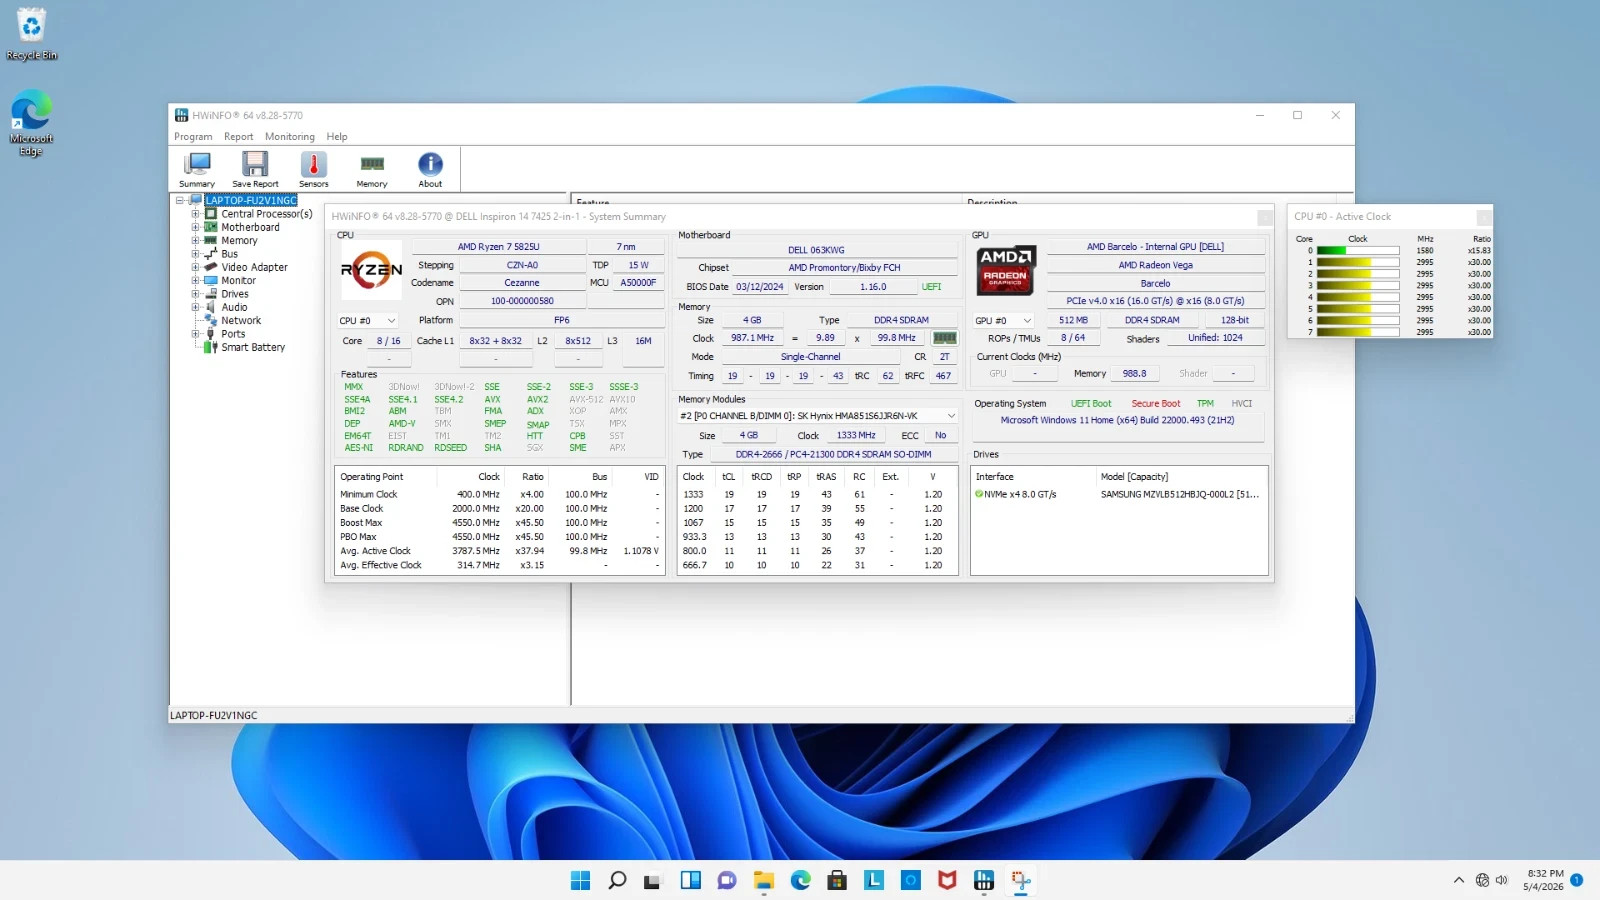
Task: Click the DELL 063KWG motherboard field
Action: [x=816, y=250]
